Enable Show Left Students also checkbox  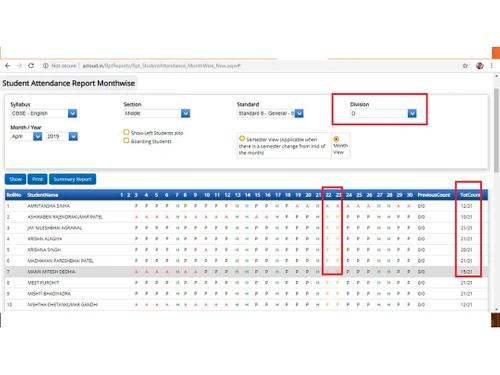click(126, 132)
